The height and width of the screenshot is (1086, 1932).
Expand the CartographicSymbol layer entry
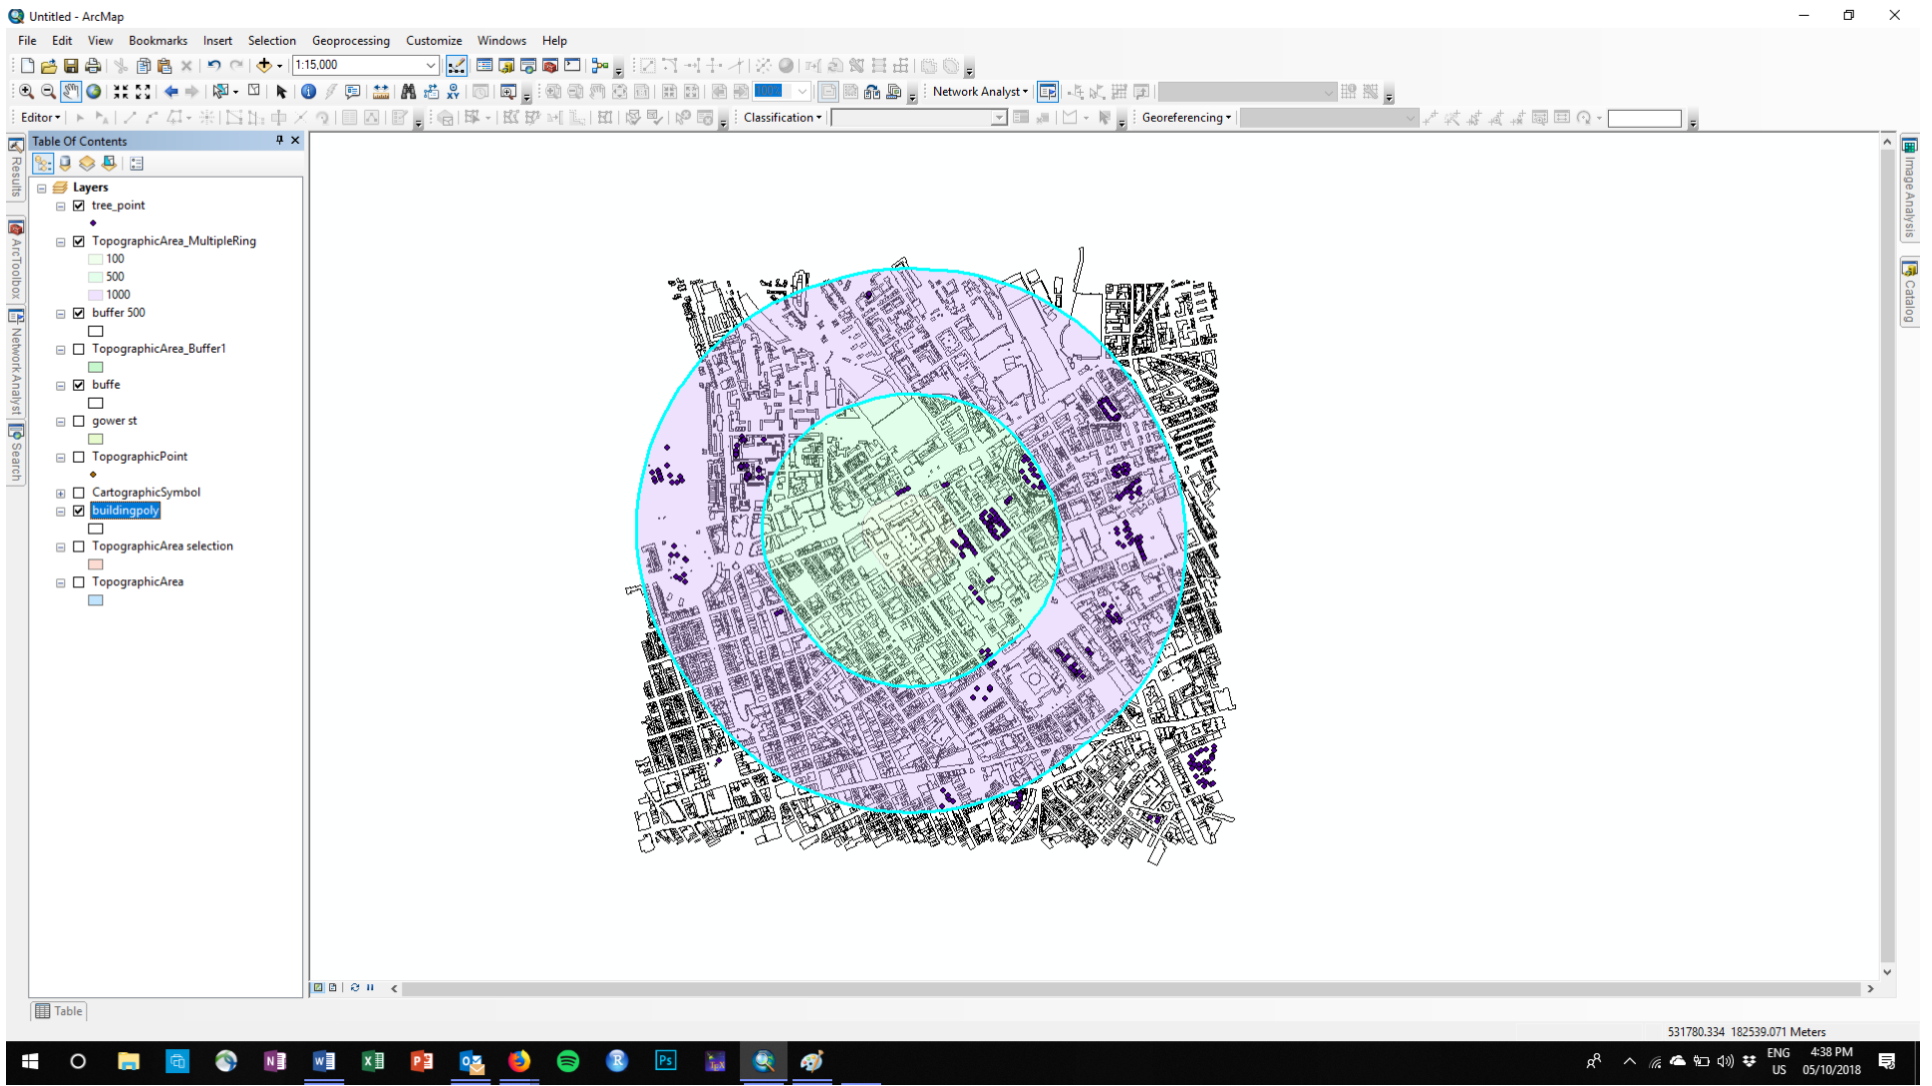60,492
